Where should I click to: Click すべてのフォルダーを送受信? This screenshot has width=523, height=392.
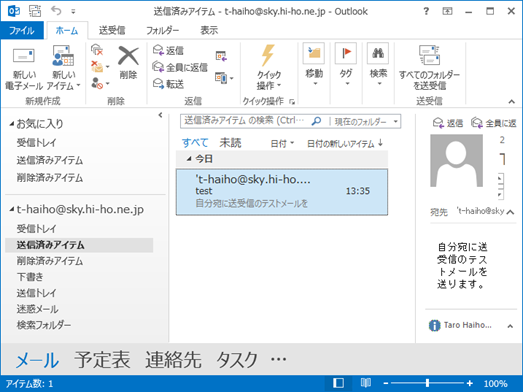pyautogui.click(x=429, y=68)
